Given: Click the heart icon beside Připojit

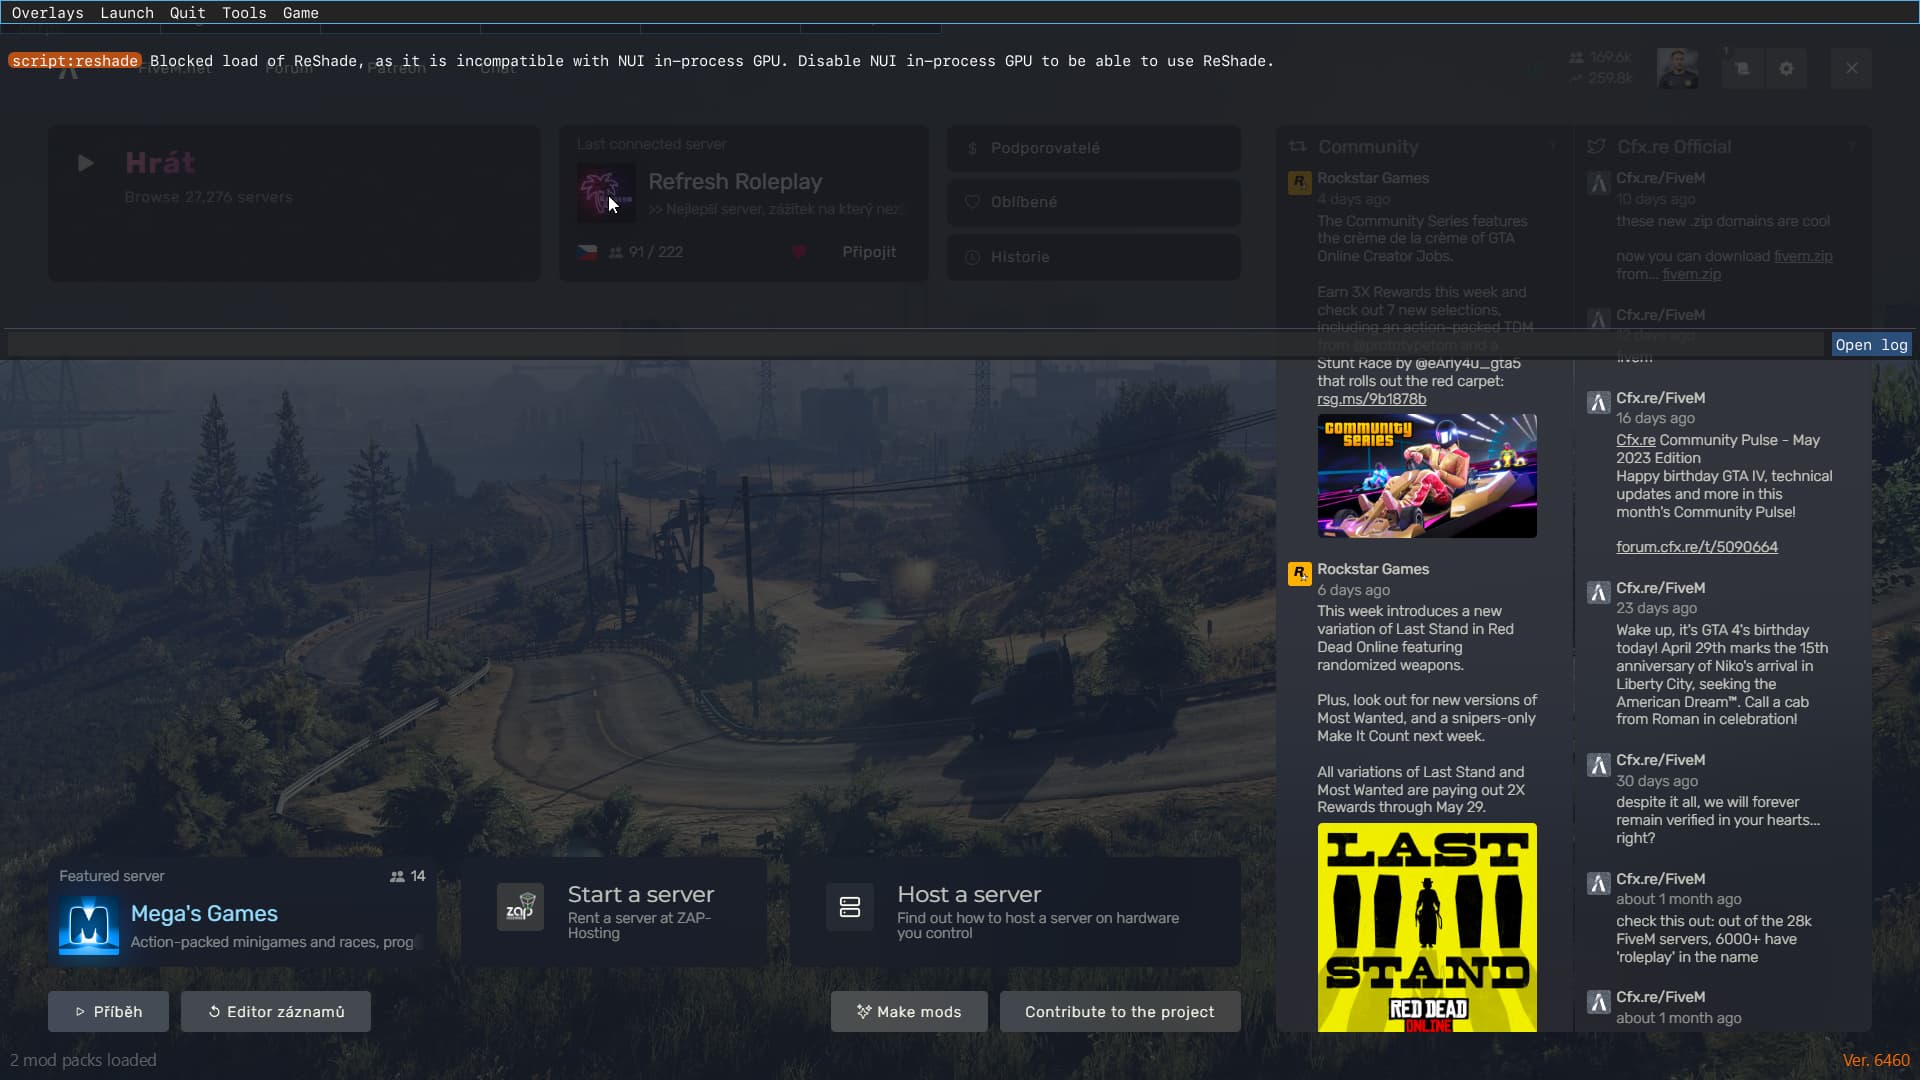Looking at the screenshot, I should coord(799,252).
